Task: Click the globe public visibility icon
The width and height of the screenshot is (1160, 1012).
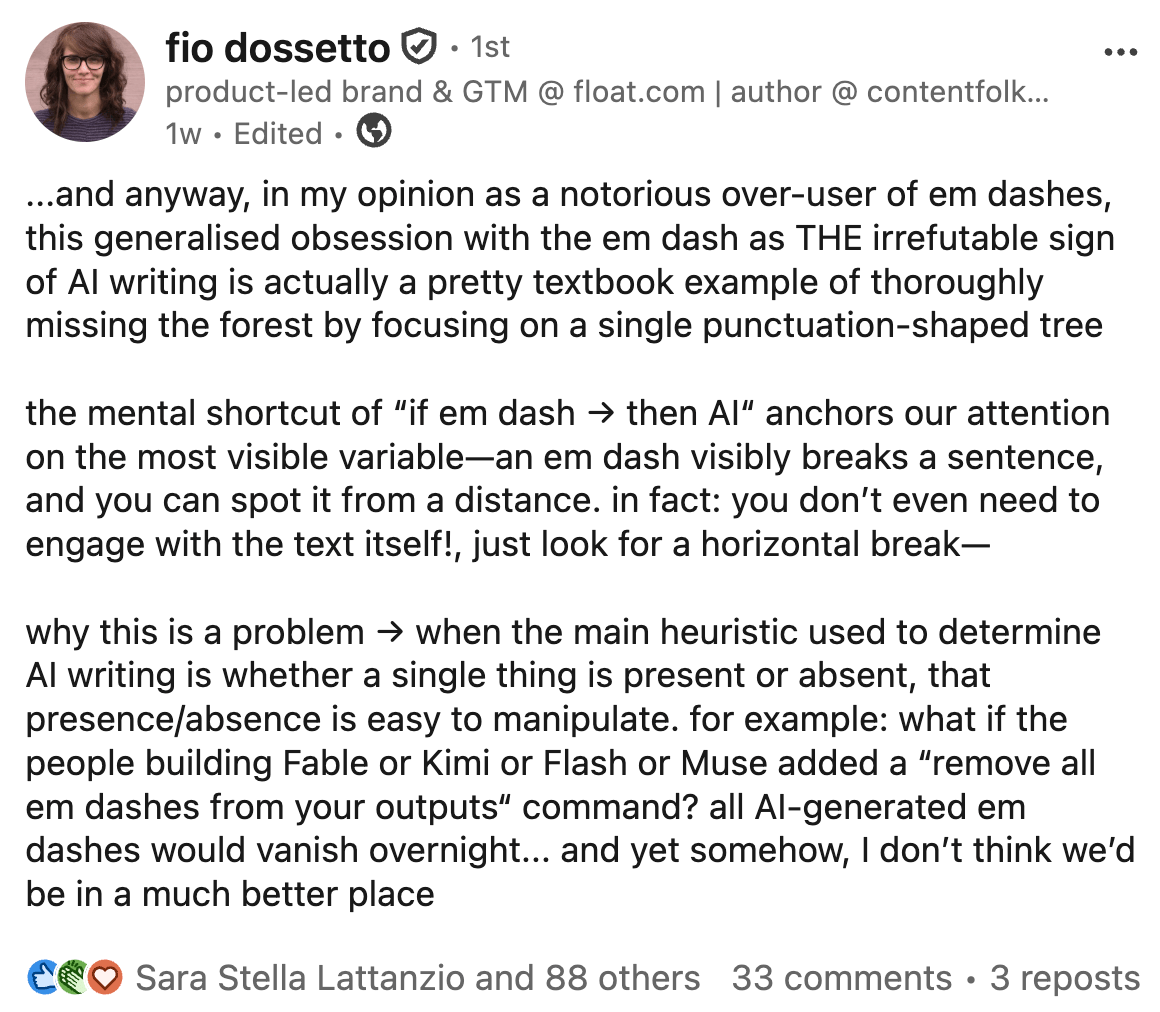Action: coord(374,131)
